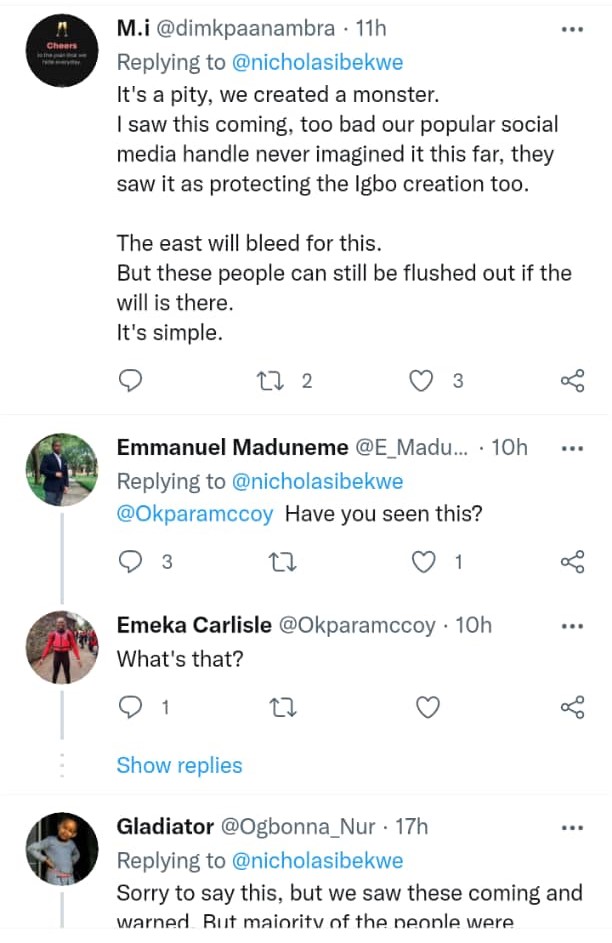
Task: Reply to Emeka Carlisle's 'What's that?' tweet
Action: pyautogui.click(x=131, y=708)
